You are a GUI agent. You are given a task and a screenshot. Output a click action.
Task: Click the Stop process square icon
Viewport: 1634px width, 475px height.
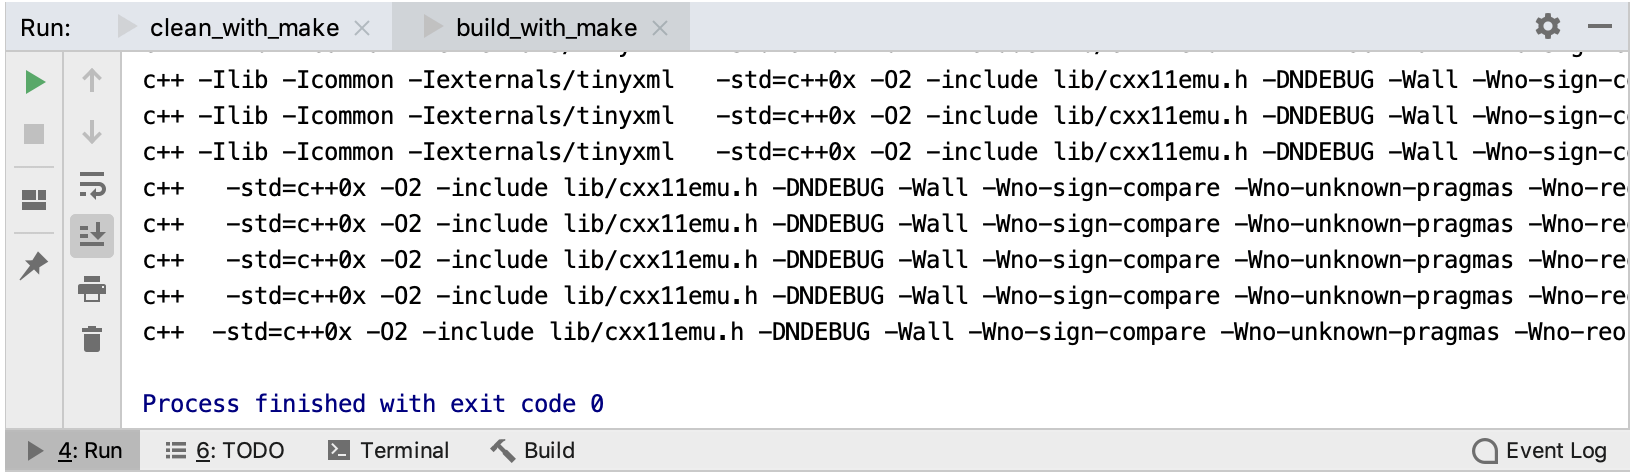pos(35,134)
